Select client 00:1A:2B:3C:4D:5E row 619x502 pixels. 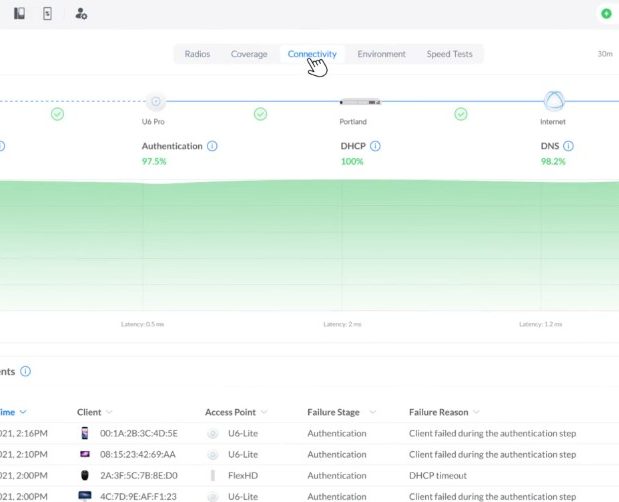[x=138, y=434]
